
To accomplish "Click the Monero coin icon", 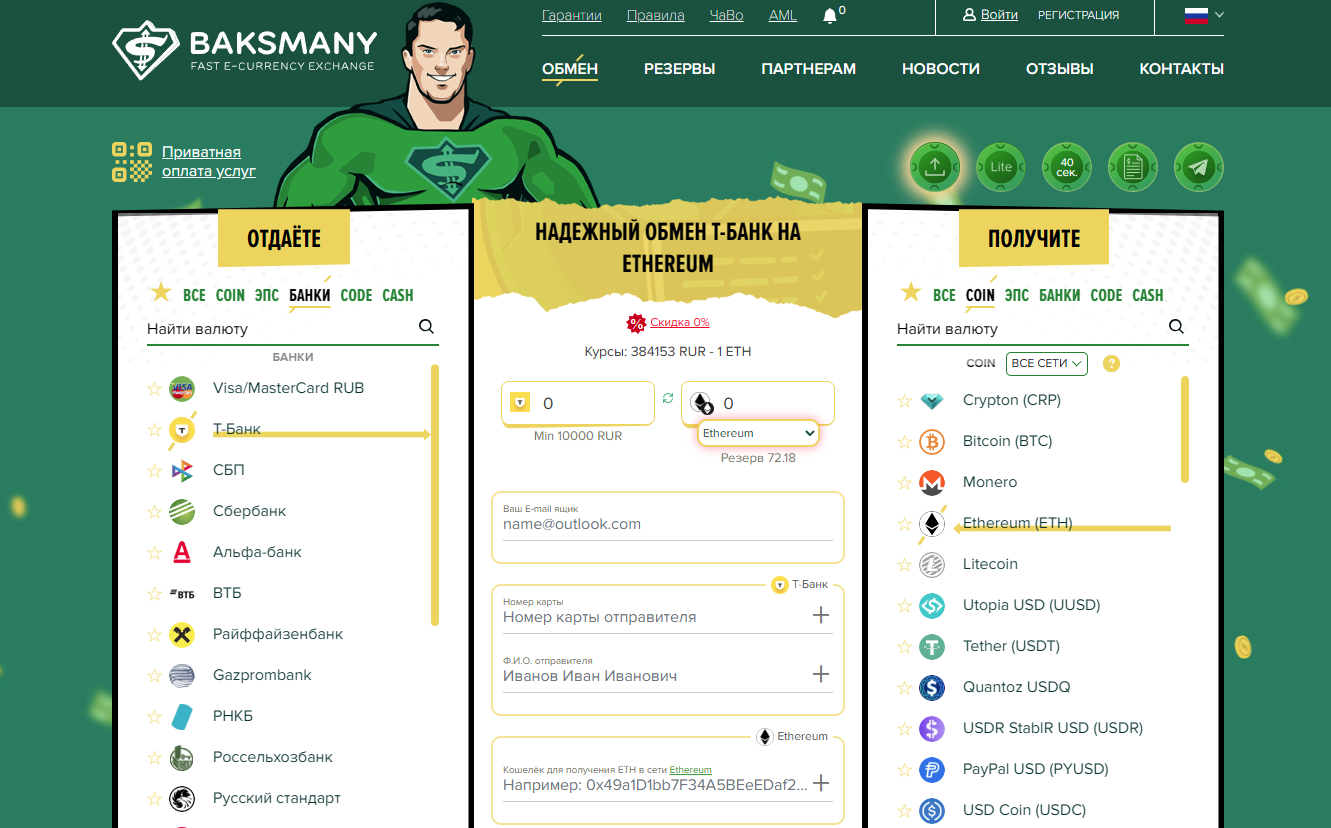I will (x=932, y=482).
